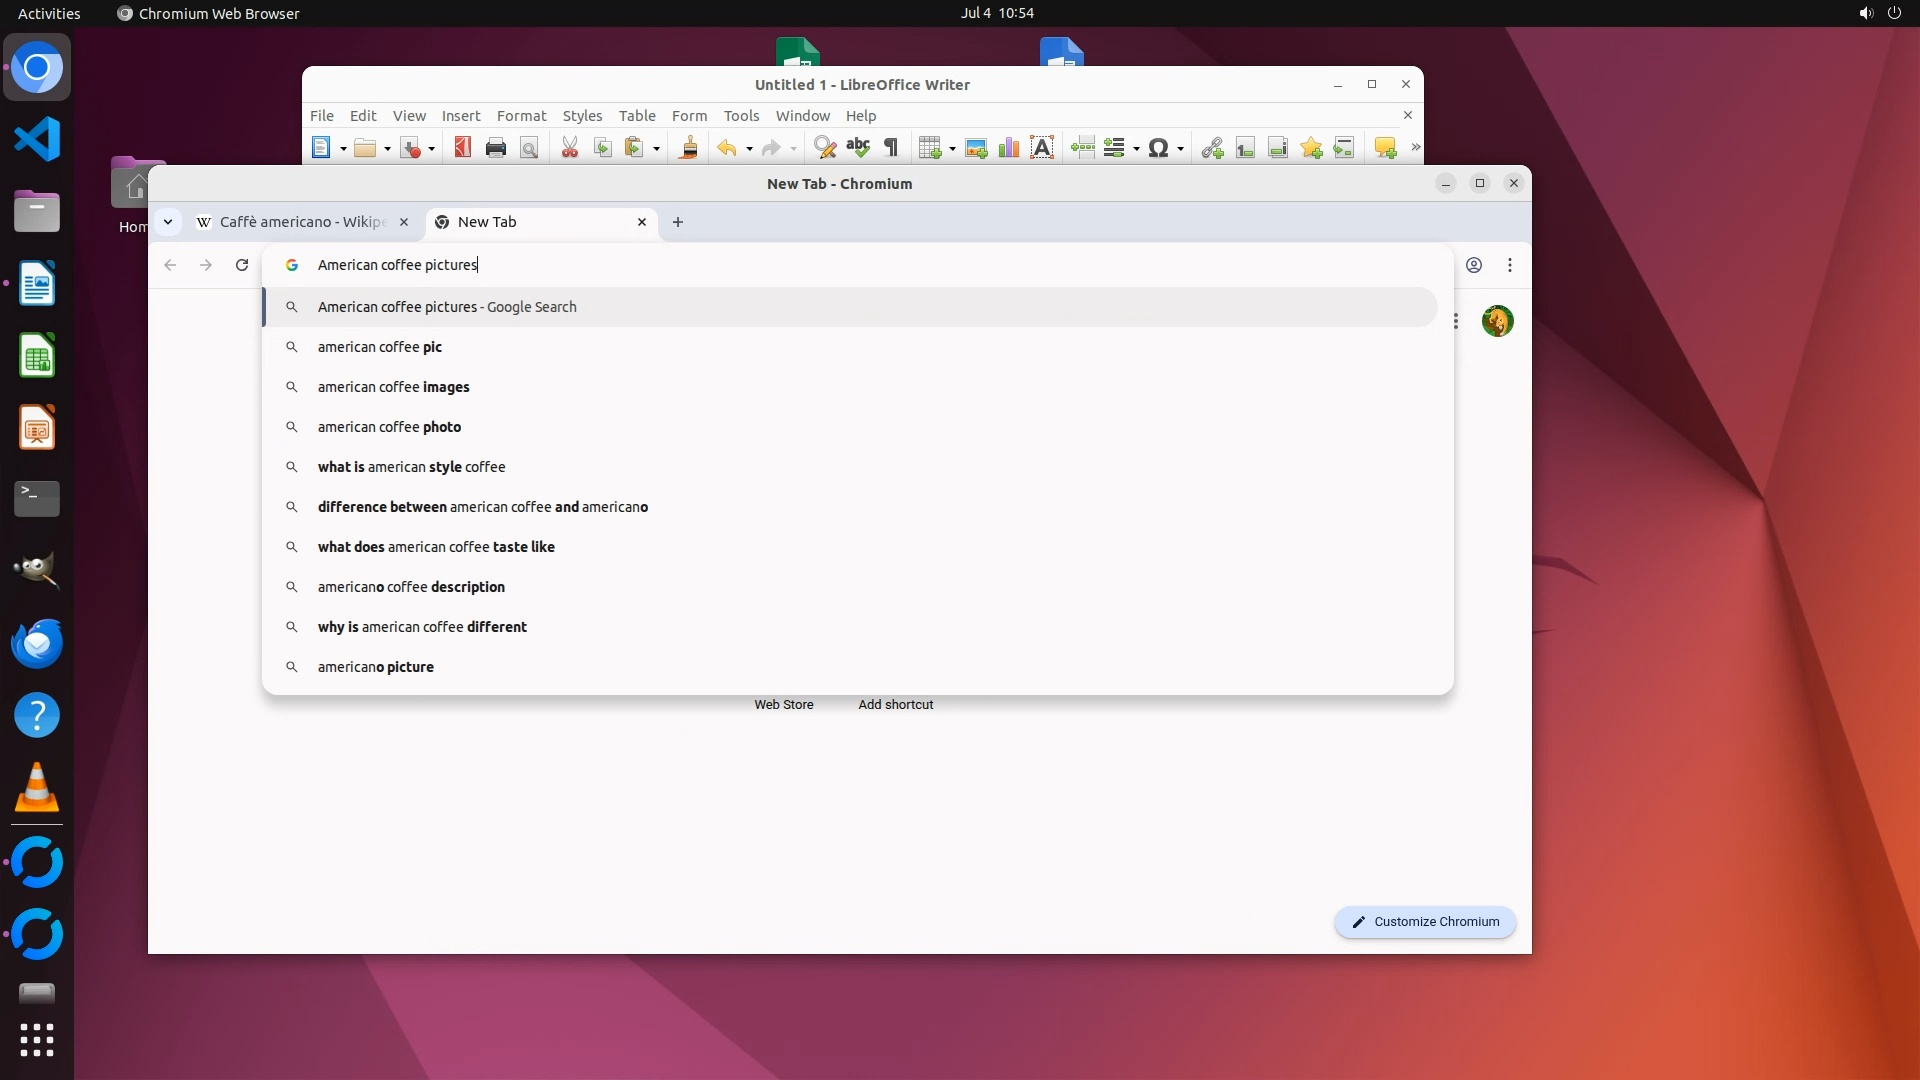This screenshot has width=1920, height=1080.
Task: Click the Add shortcut button
Action: [x=895, y=704]
